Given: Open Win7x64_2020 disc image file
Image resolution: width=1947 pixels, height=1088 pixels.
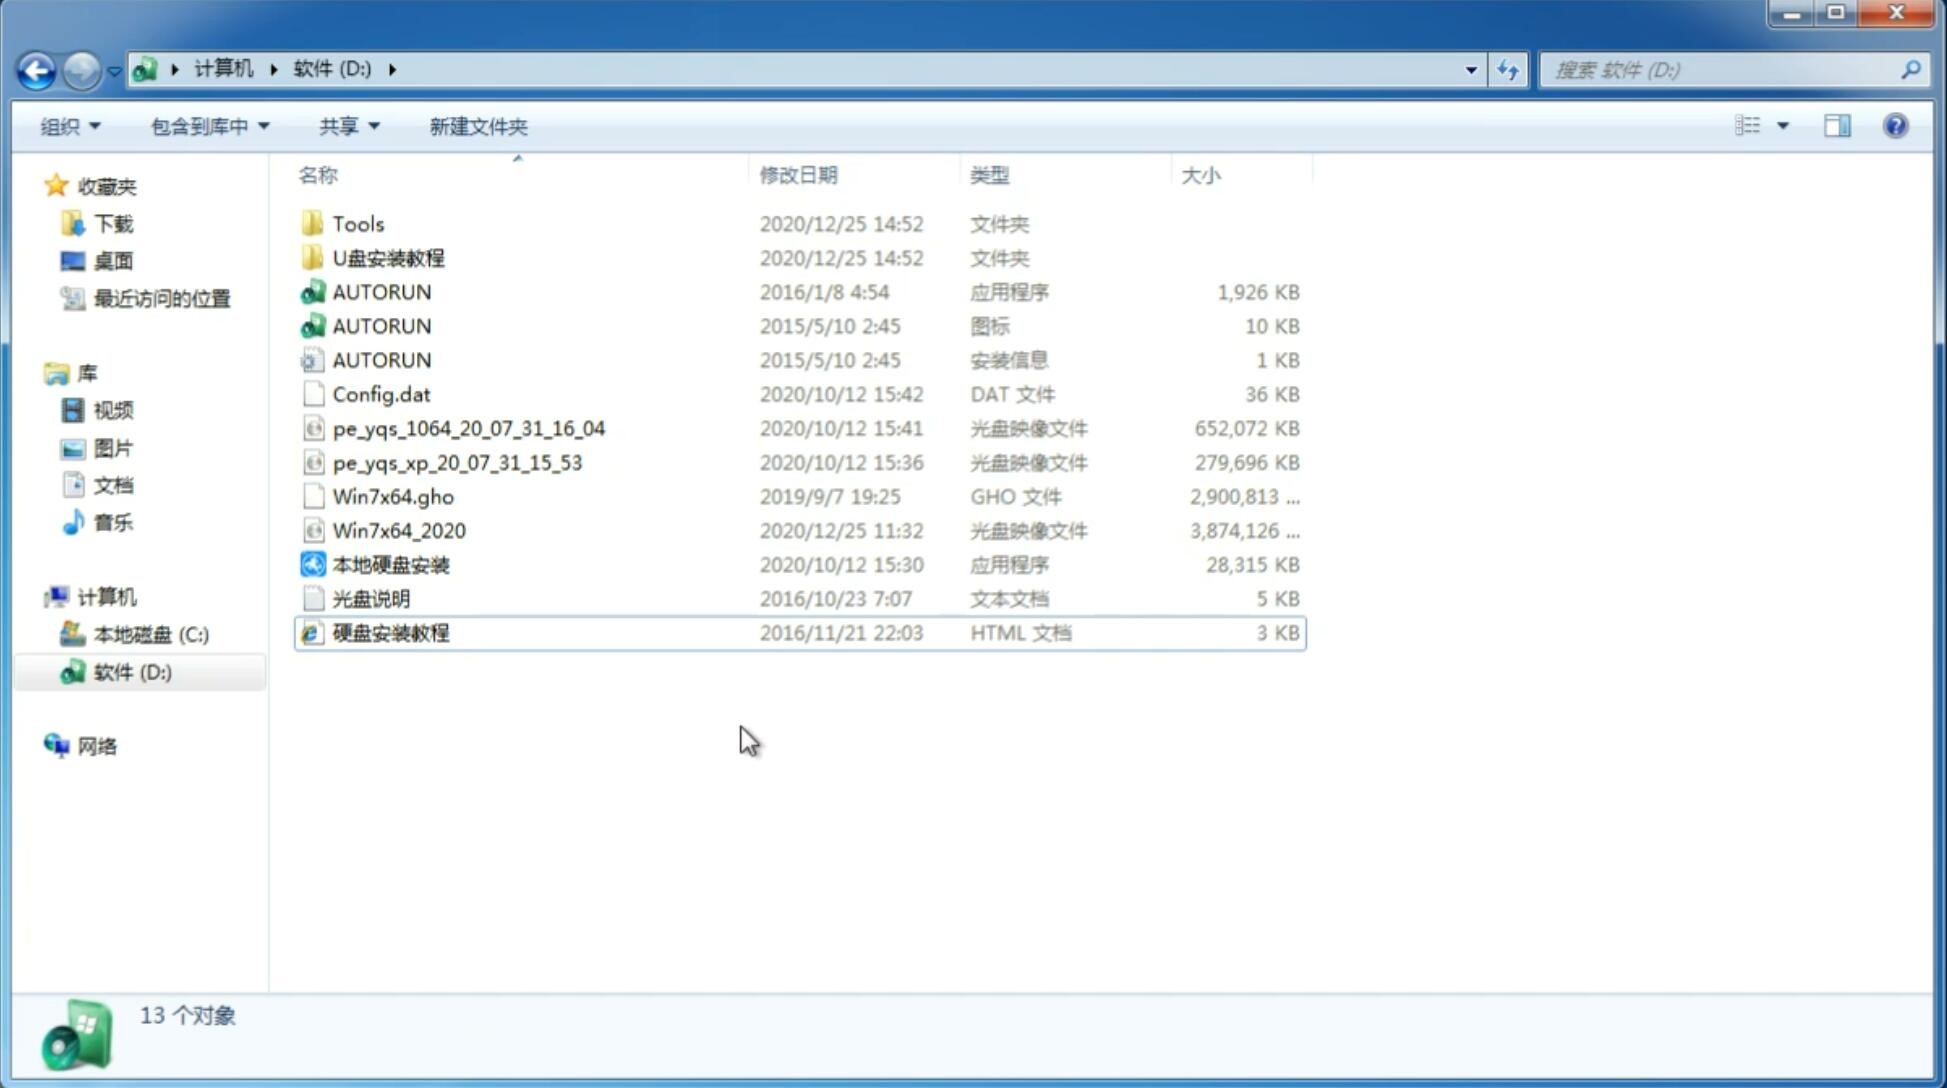Looking at the screenshot, I should tap(397, 531).
